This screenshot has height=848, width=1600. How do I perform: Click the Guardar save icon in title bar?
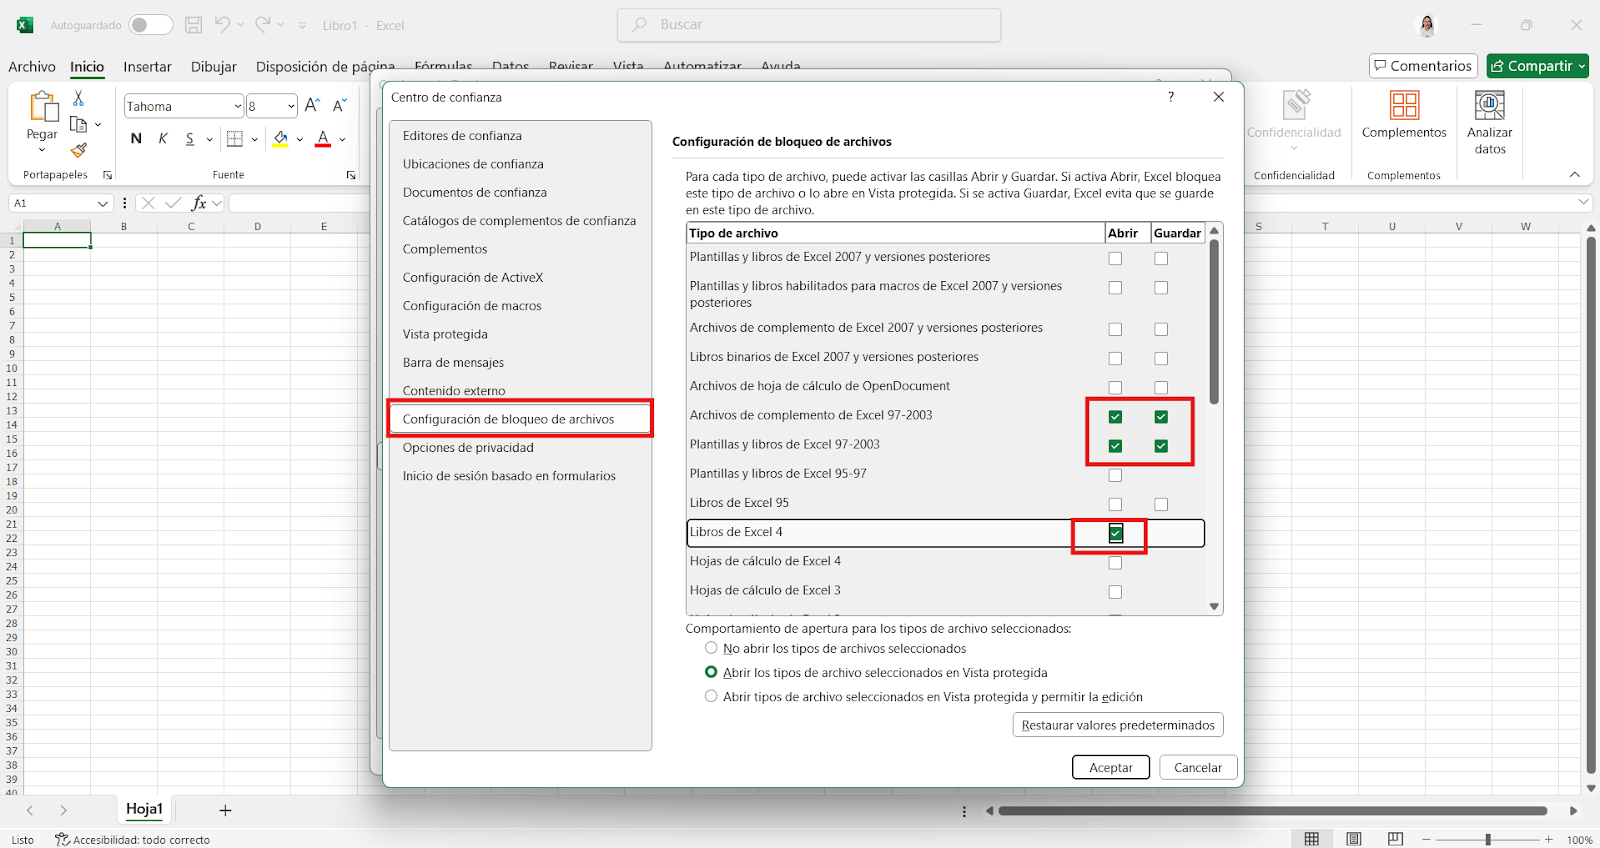[194, 25]
